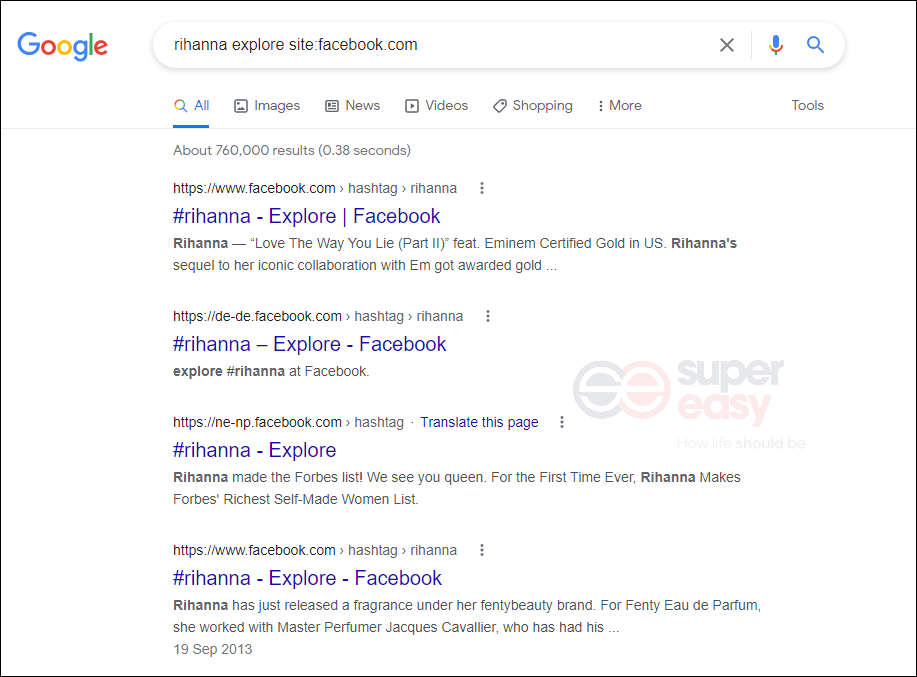Viewport: 917px width, 677px height.
Task: Open options dots for de-de.facebook.com result
Action: coord(488,316)
